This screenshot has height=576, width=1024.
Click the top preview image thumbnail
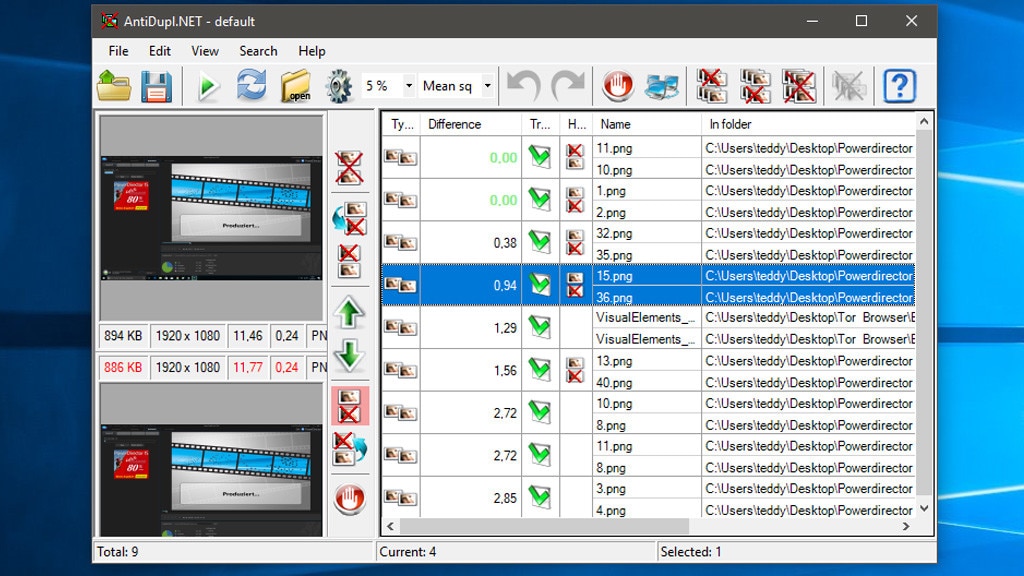(x=212, y=218)
